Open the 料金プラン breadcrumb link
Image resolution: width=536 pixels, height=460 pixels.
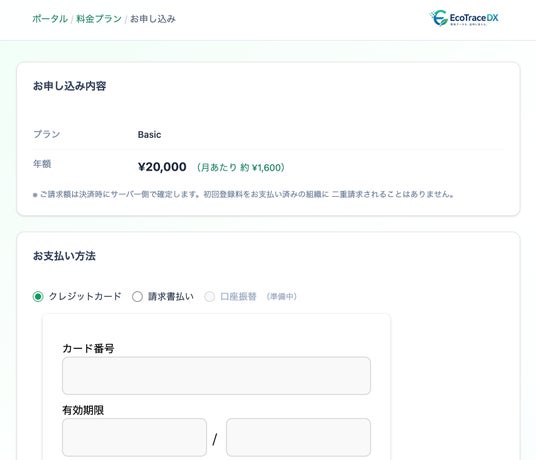coord(99,19)
